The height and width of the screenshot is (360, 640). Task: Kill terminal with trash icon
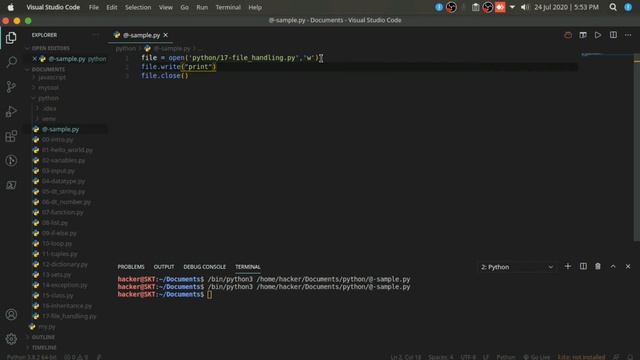[x=598, y=267]
